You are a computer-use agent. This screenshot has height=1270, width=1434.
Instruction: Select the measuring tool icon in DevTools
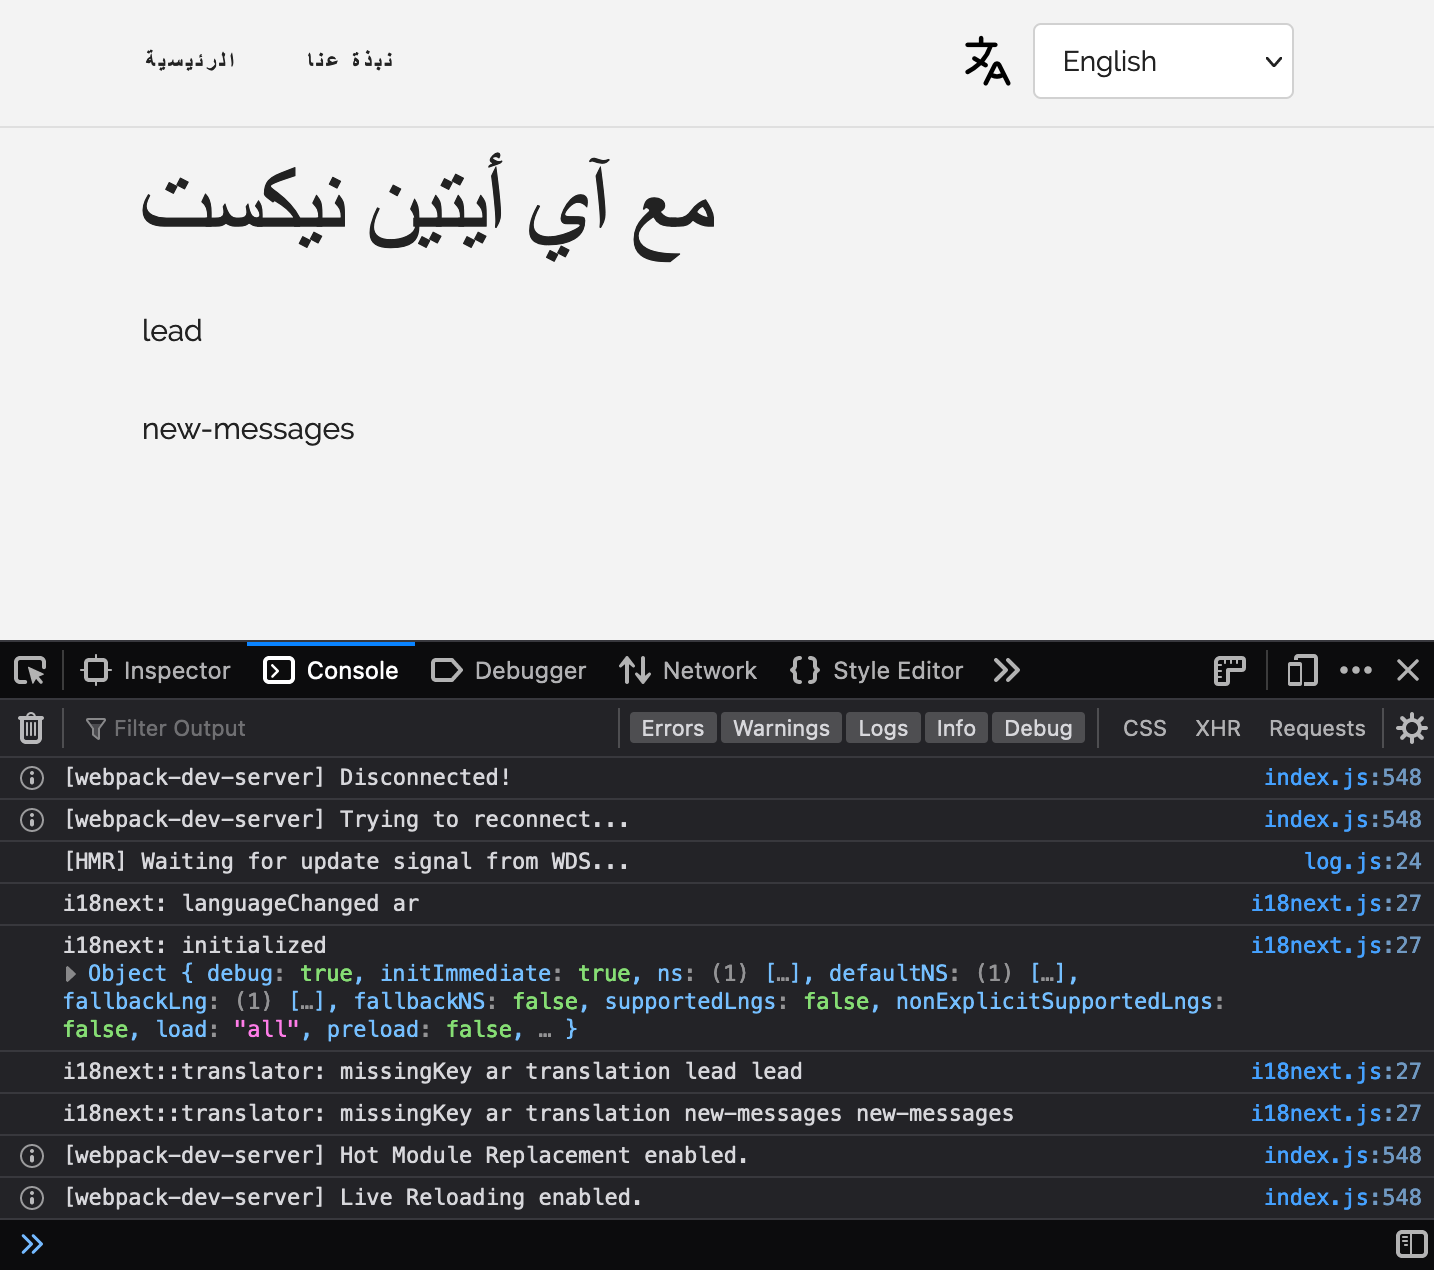[1229, 670]
